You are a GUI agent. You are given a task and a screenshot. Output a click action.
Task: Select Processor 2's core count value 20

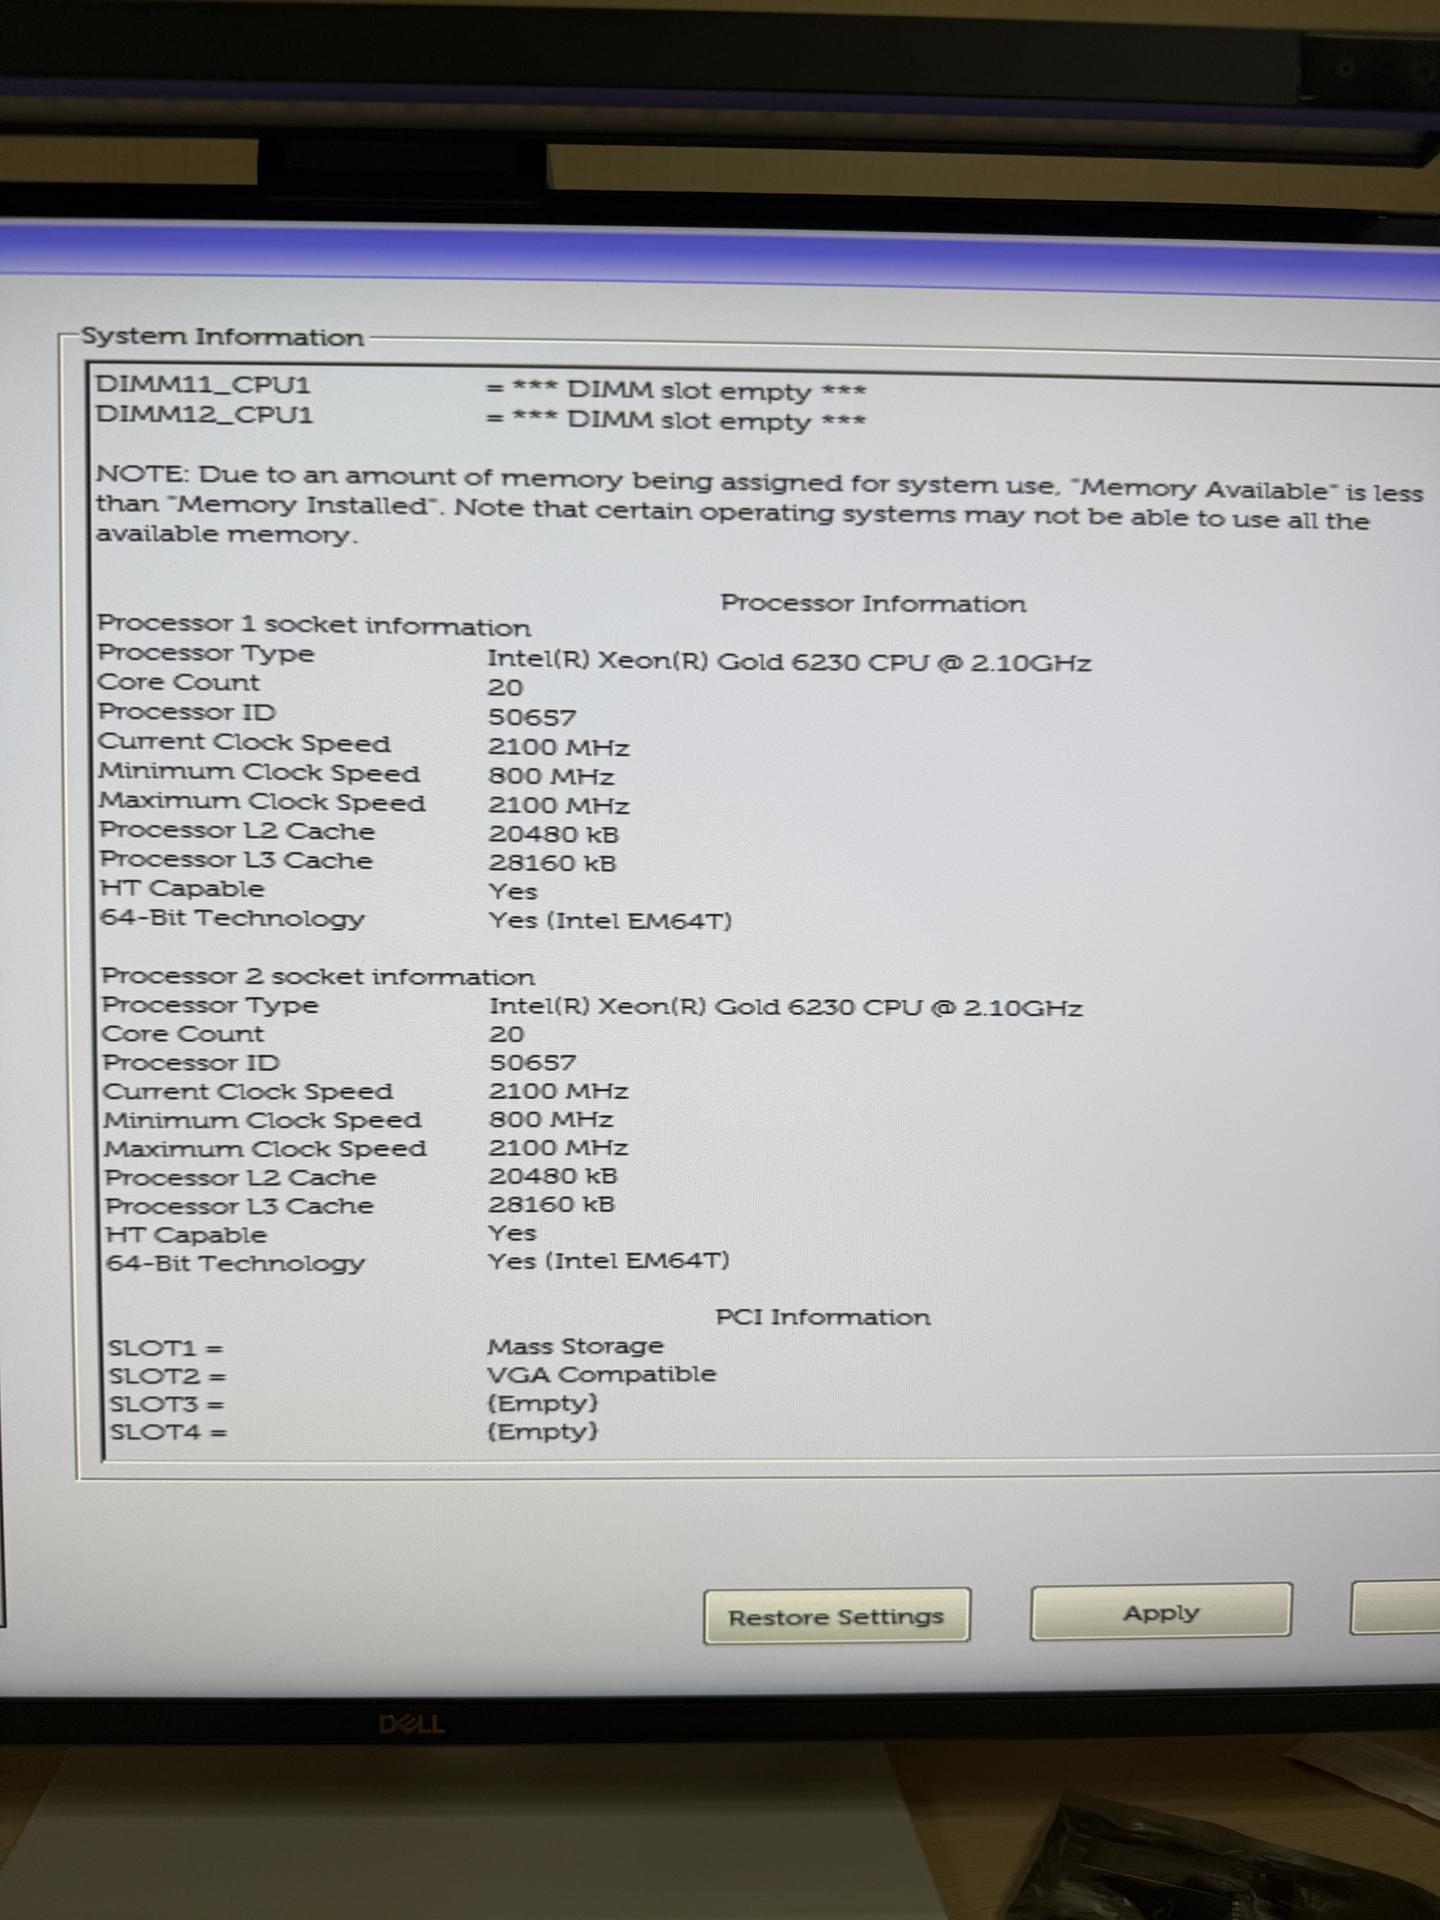[506, 1034]
